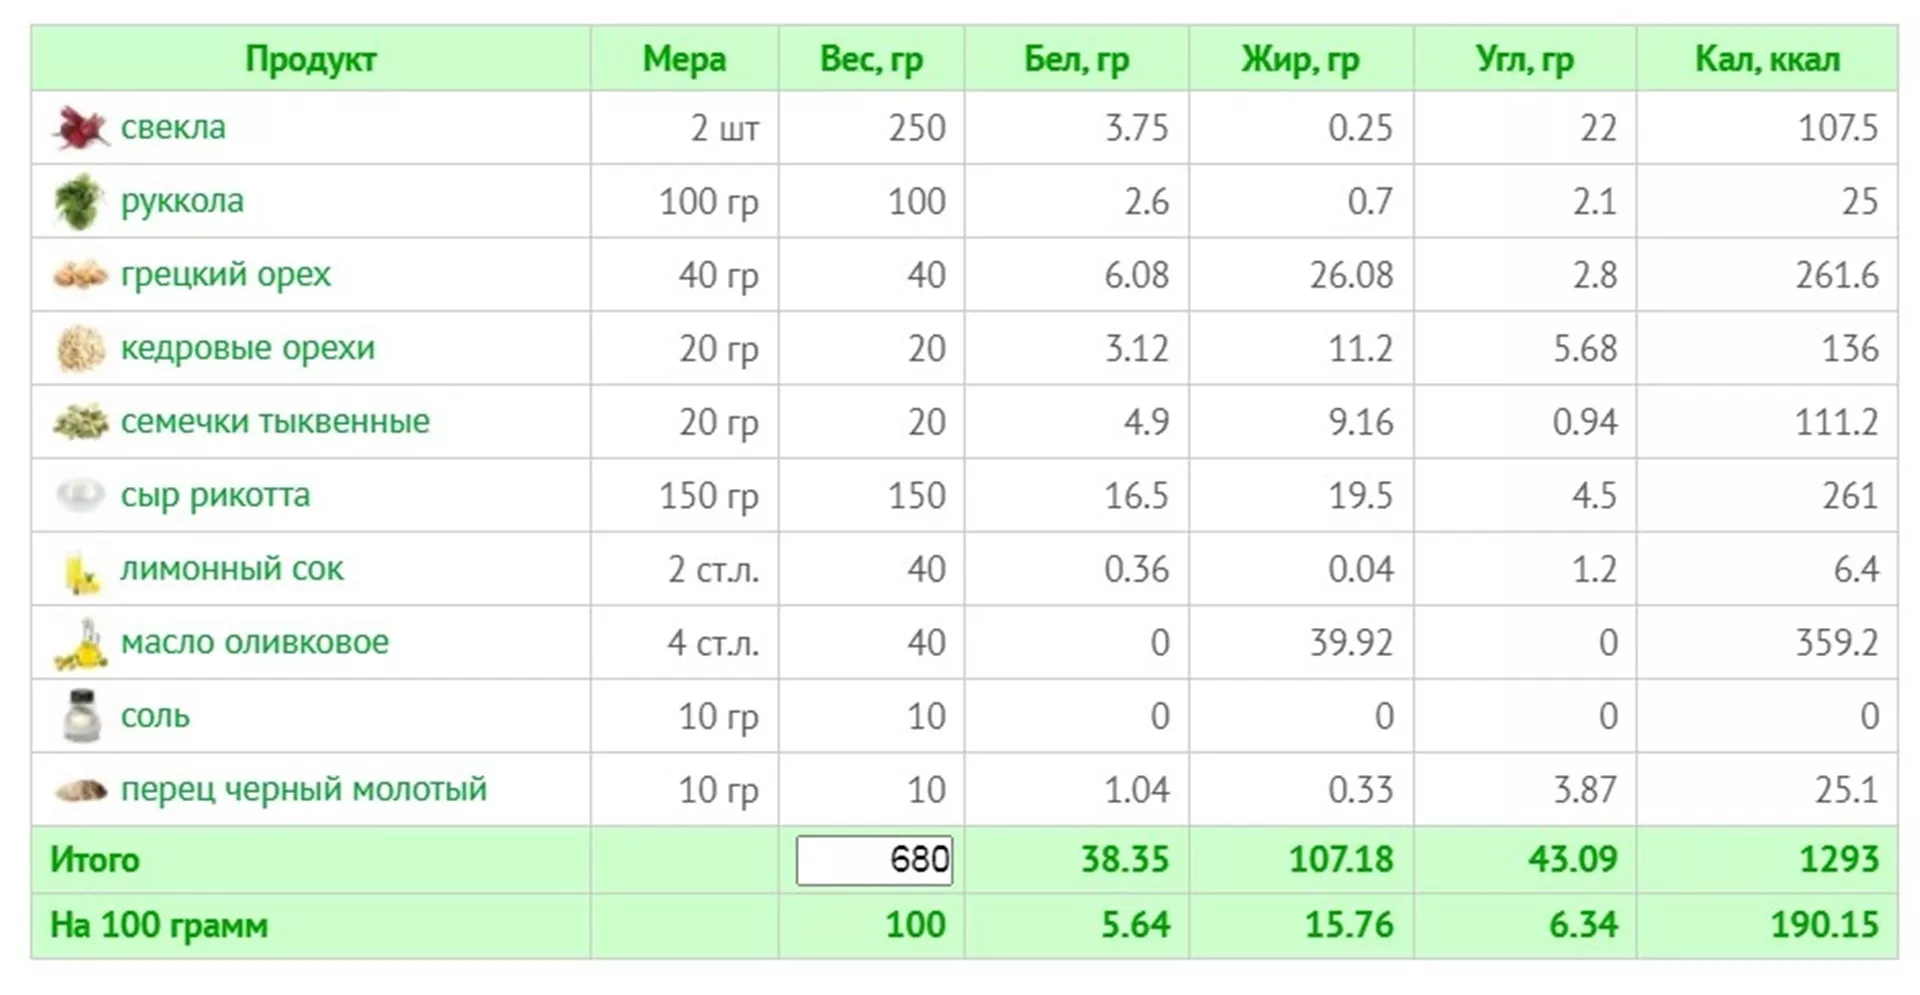Open the масло оливковое link
1920x995 pixels.
(254, 642)
